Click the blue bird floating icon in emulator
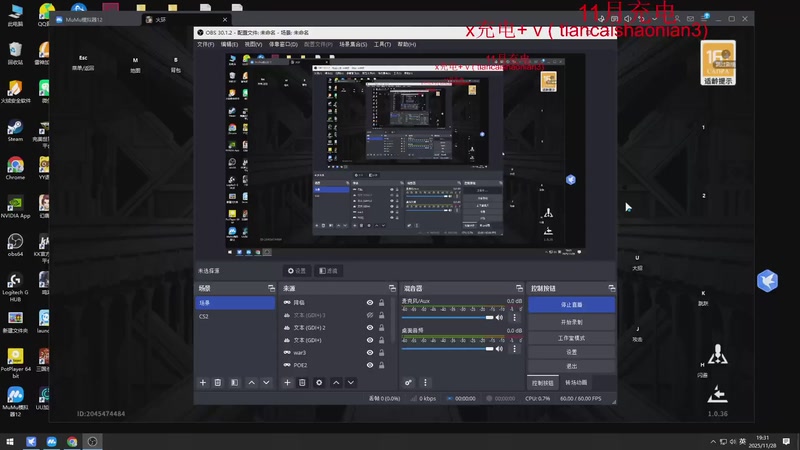The height and width of the screenshot is (450, 800). [x=767, y=281]
